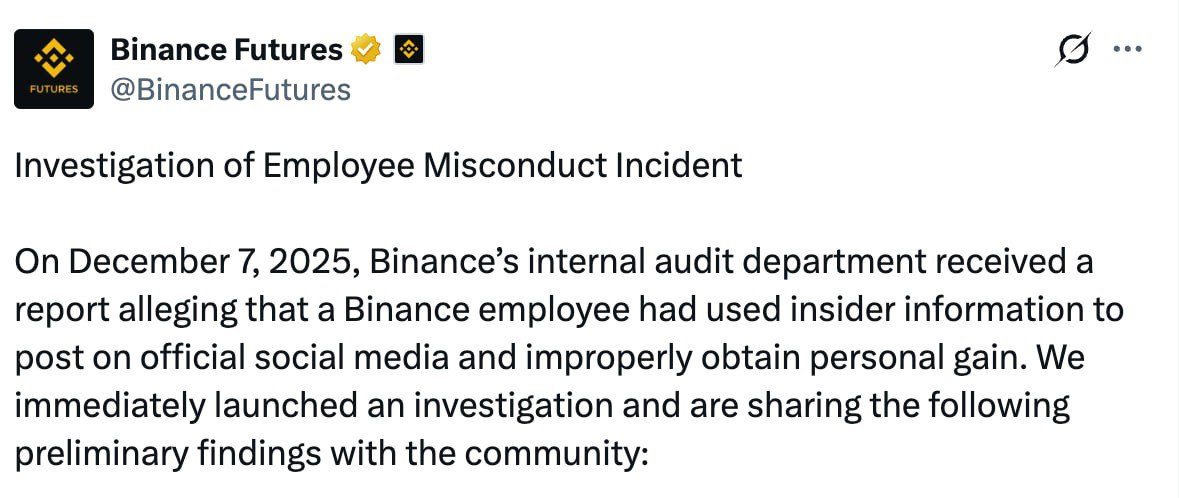Screen dimensions: 1179x498
Task: Open the three-dot more options menu
Action: [1128, 50]
